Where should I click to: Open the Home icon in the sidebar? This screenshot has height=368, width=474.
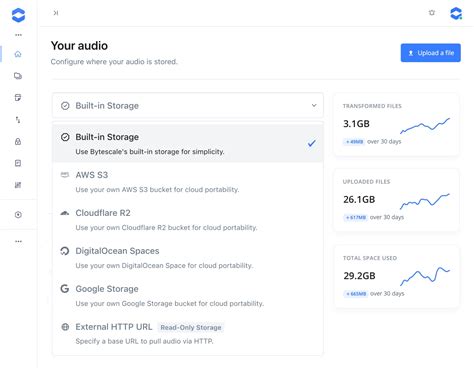click(18, 54)
